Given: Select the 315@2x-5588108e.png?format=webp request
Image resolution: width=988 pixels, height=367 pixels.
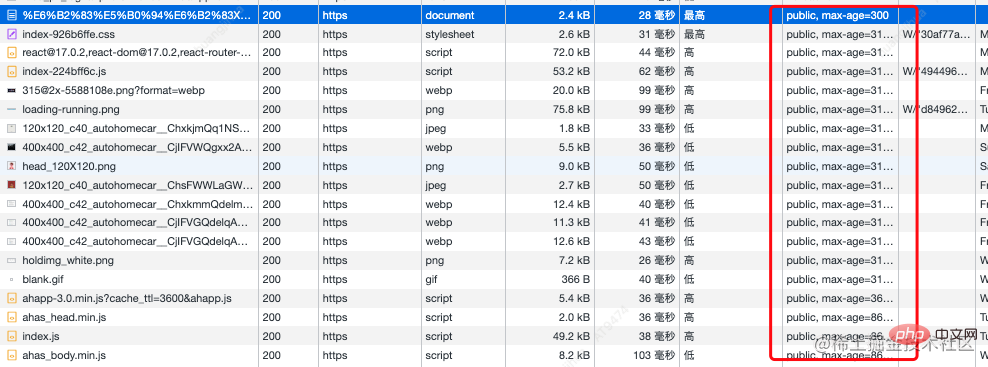Looking at the screenshot, I should 113,91.
